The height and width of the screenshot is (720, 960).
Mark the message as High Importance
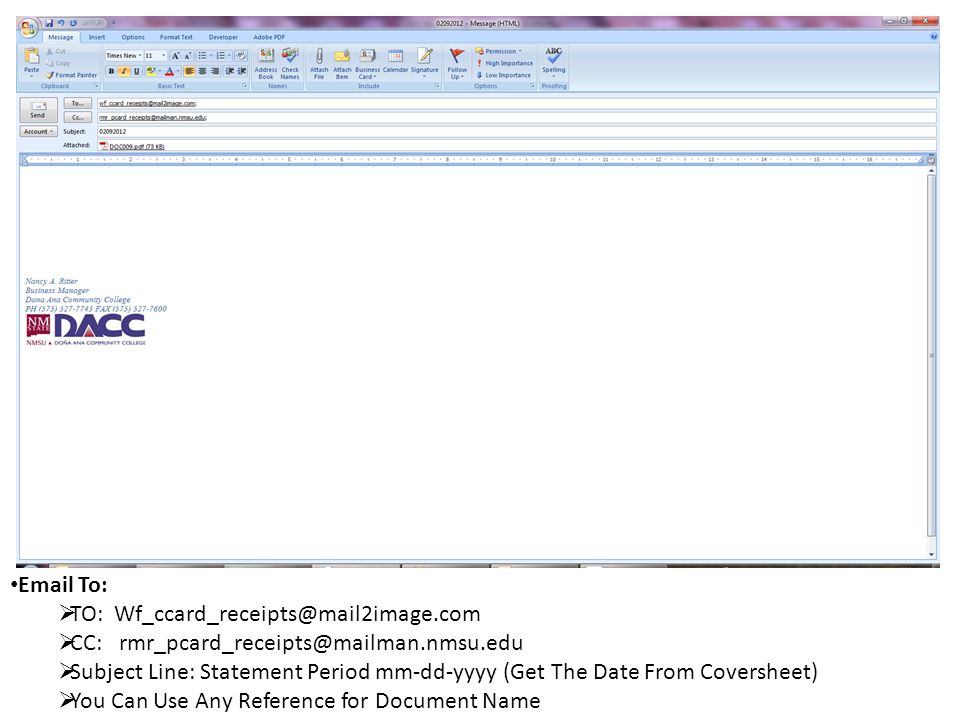(504, 63)
